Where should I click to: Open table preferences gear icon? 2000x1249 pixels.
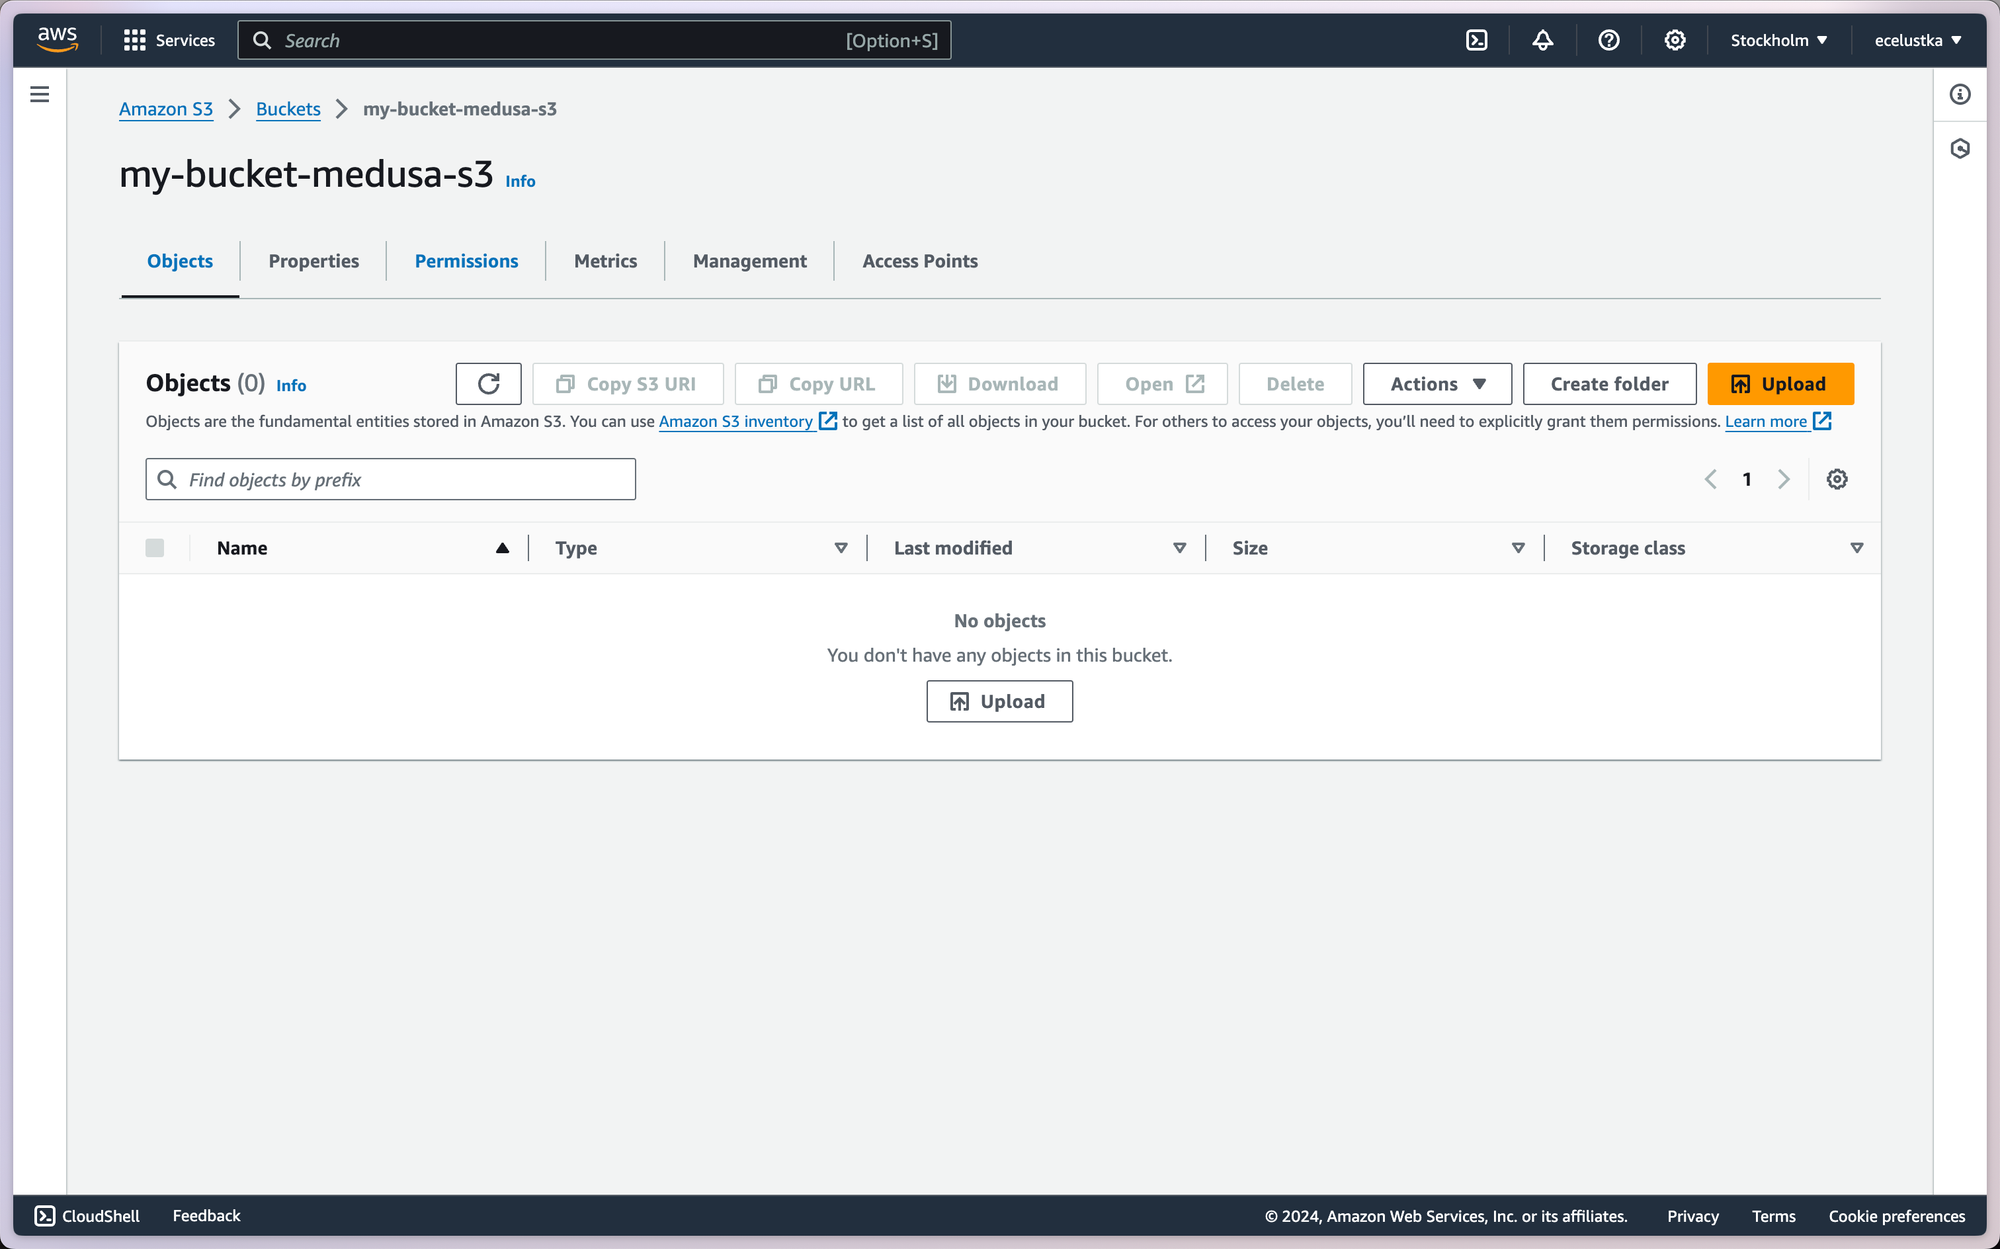click(1837, 479)
